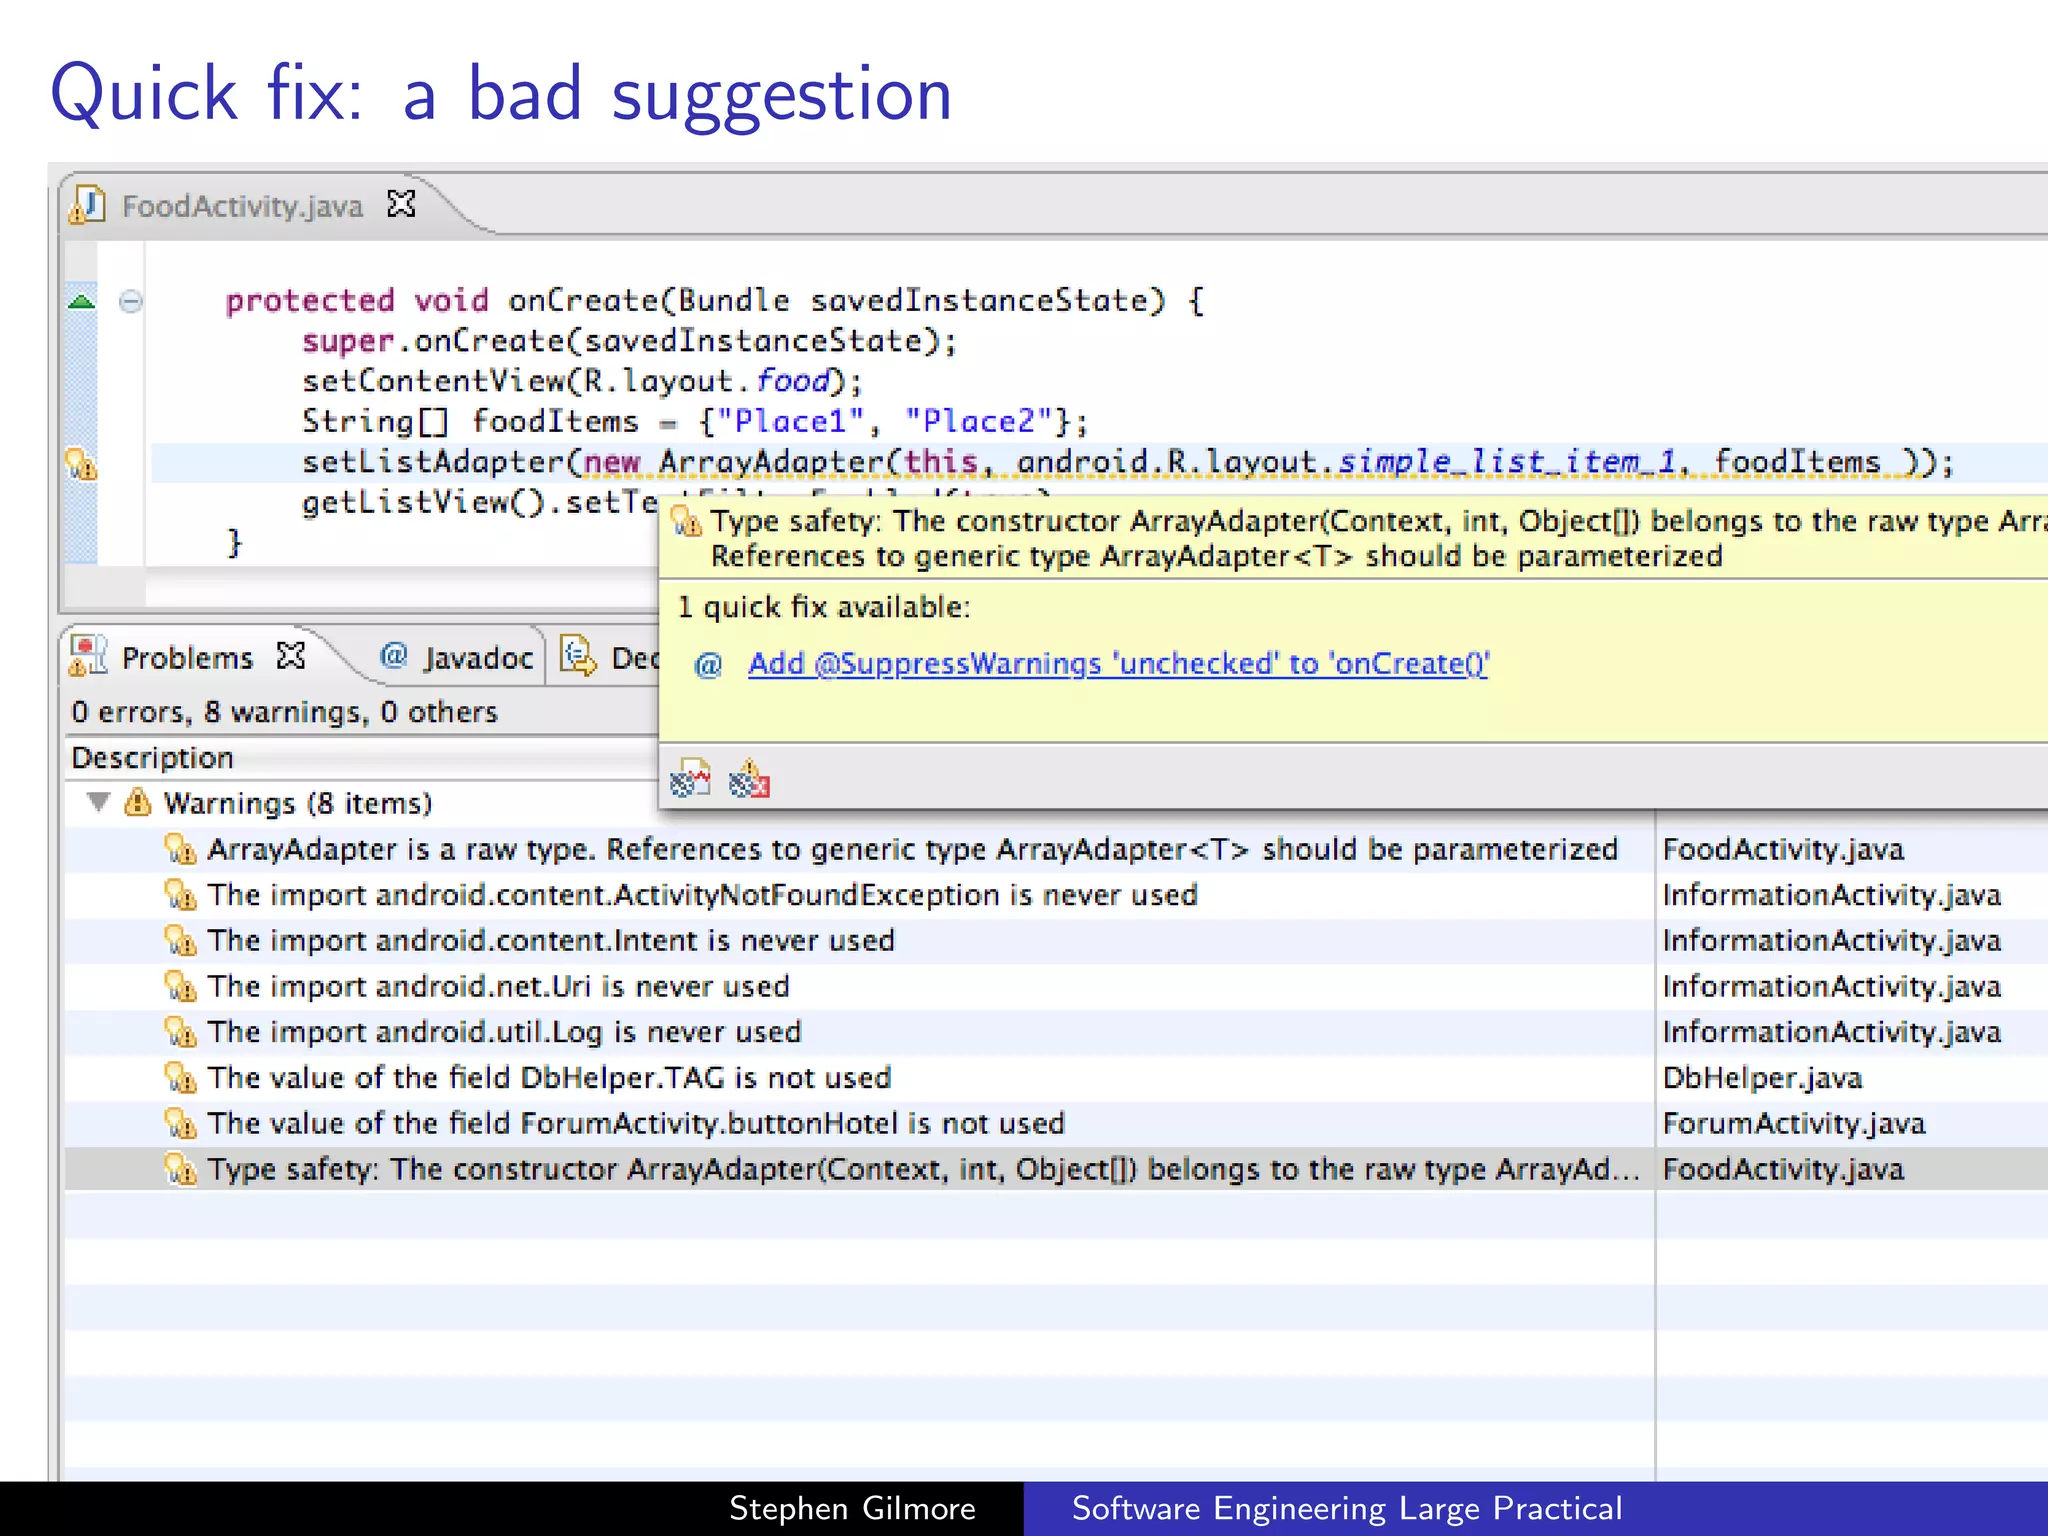Click '1 quick fix available:' label in tooltip

824,607
